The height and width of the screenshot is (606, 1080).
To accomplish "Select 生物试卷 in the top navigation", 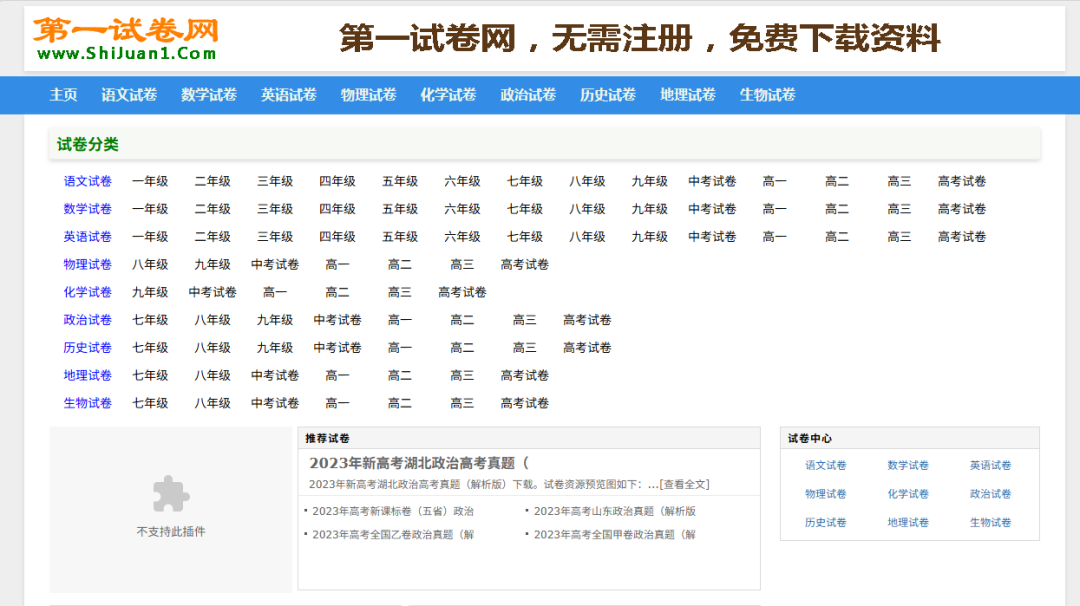I will [766, 94].
